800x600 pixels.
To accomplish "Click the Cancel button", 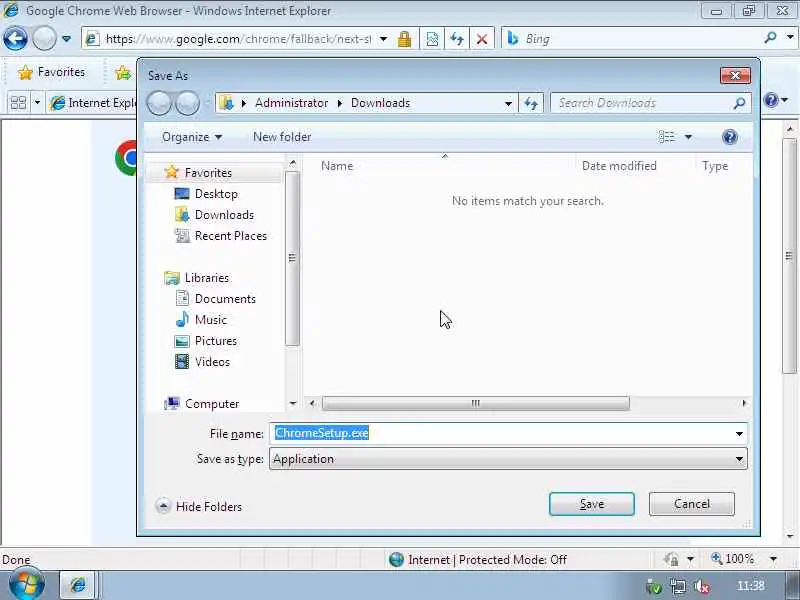I will (x=692, y=504).
